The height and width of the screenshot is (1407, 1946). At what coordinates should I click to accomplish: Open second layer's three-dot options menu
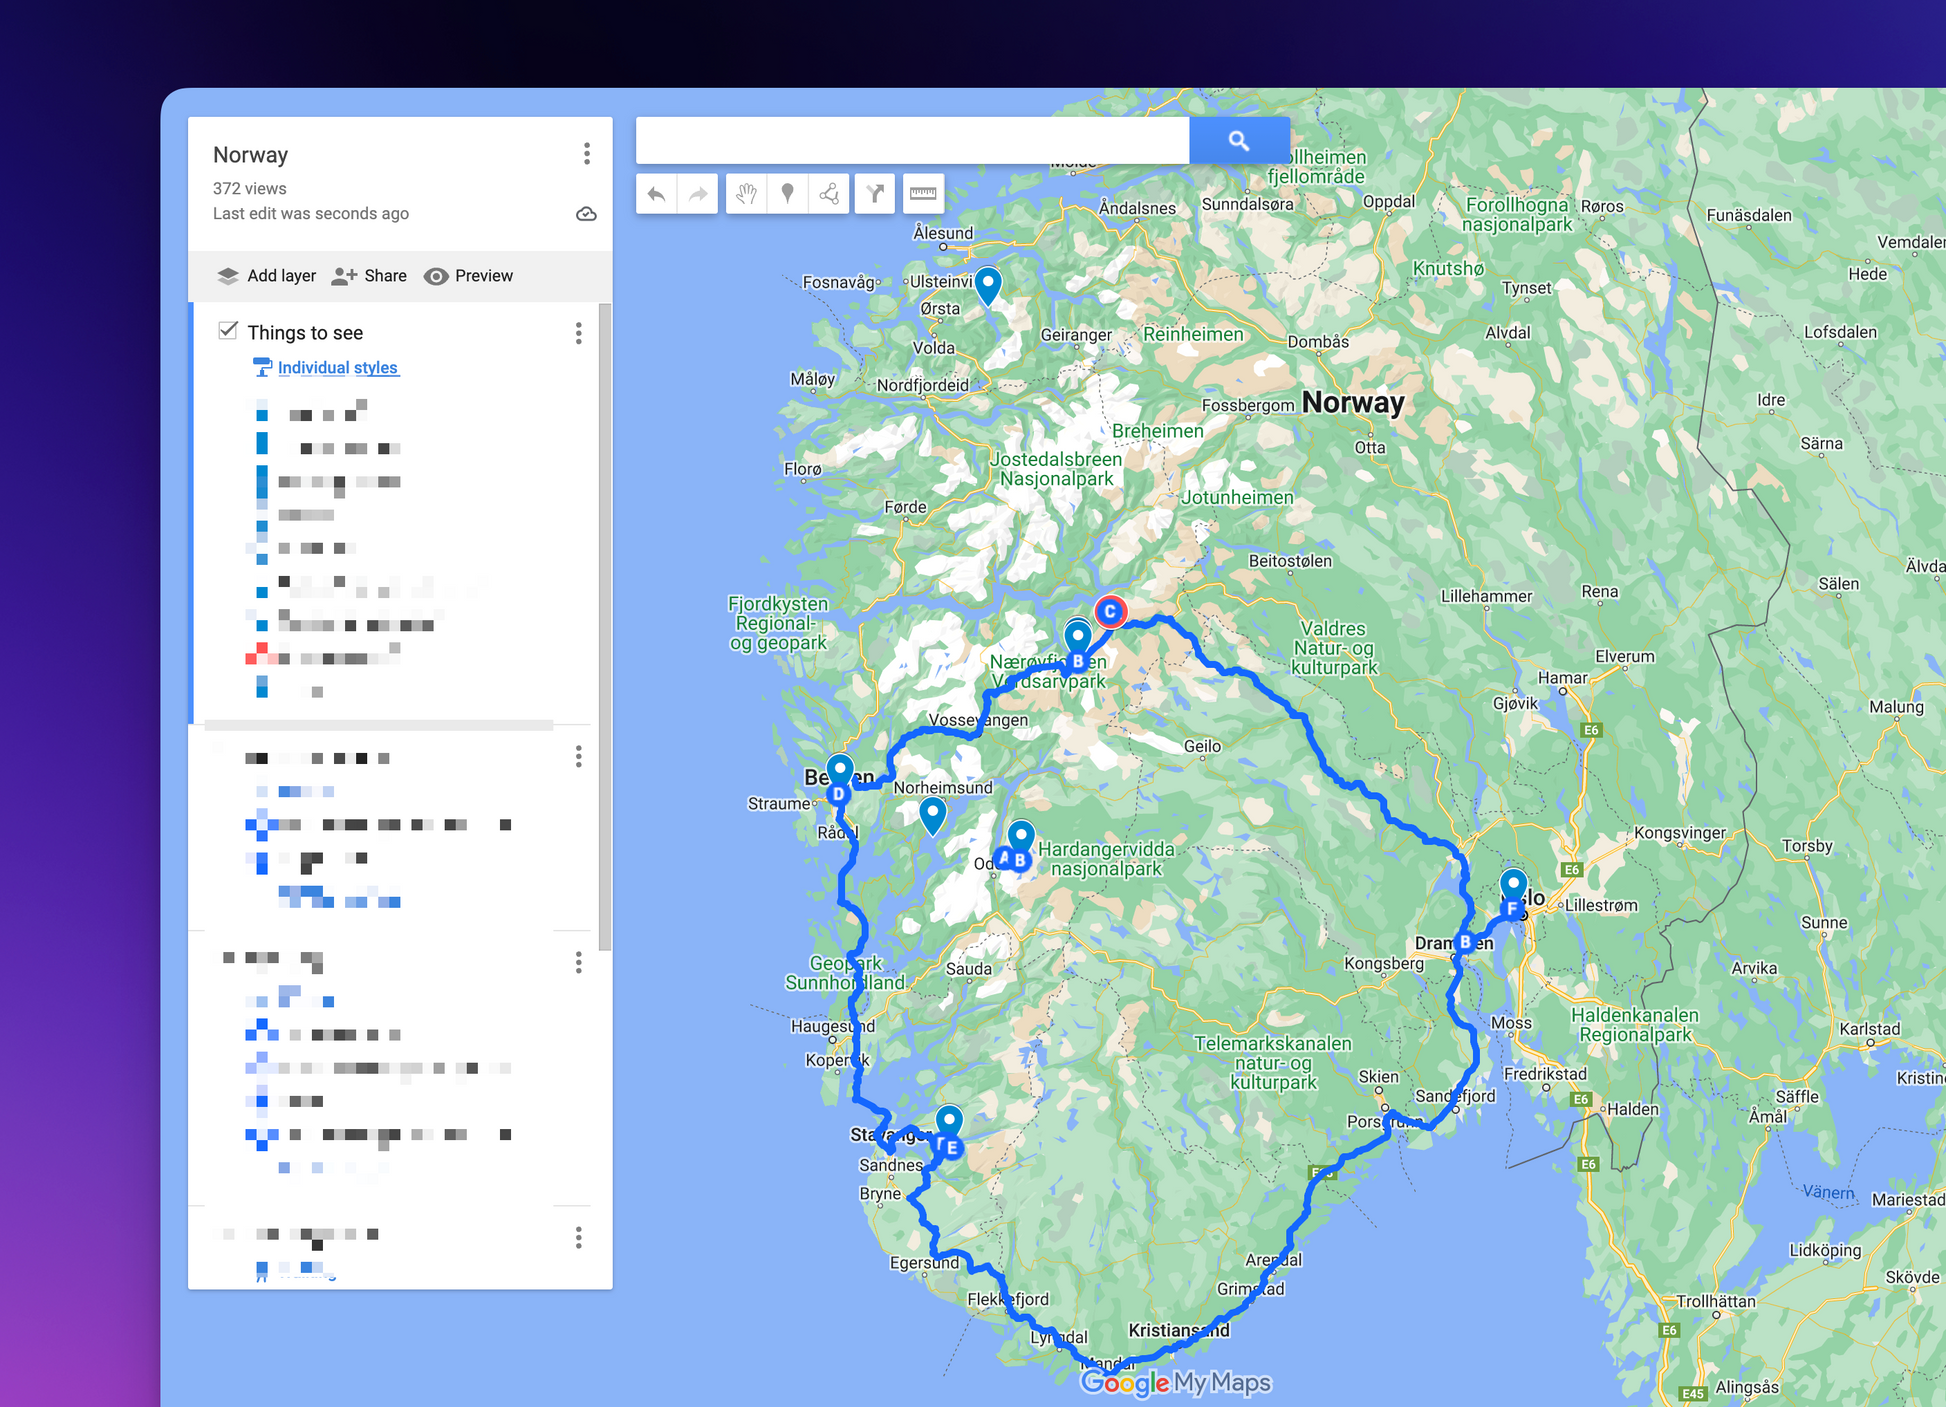pos(578,757)
